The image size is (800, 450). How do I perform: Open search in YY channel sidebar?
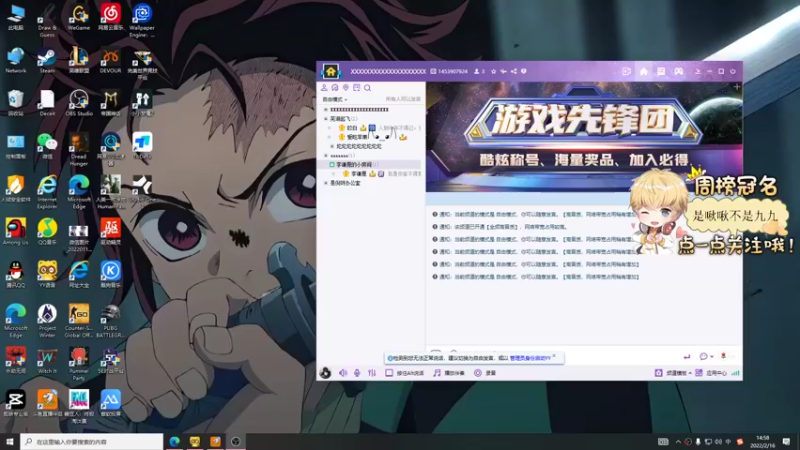point(367,88)
